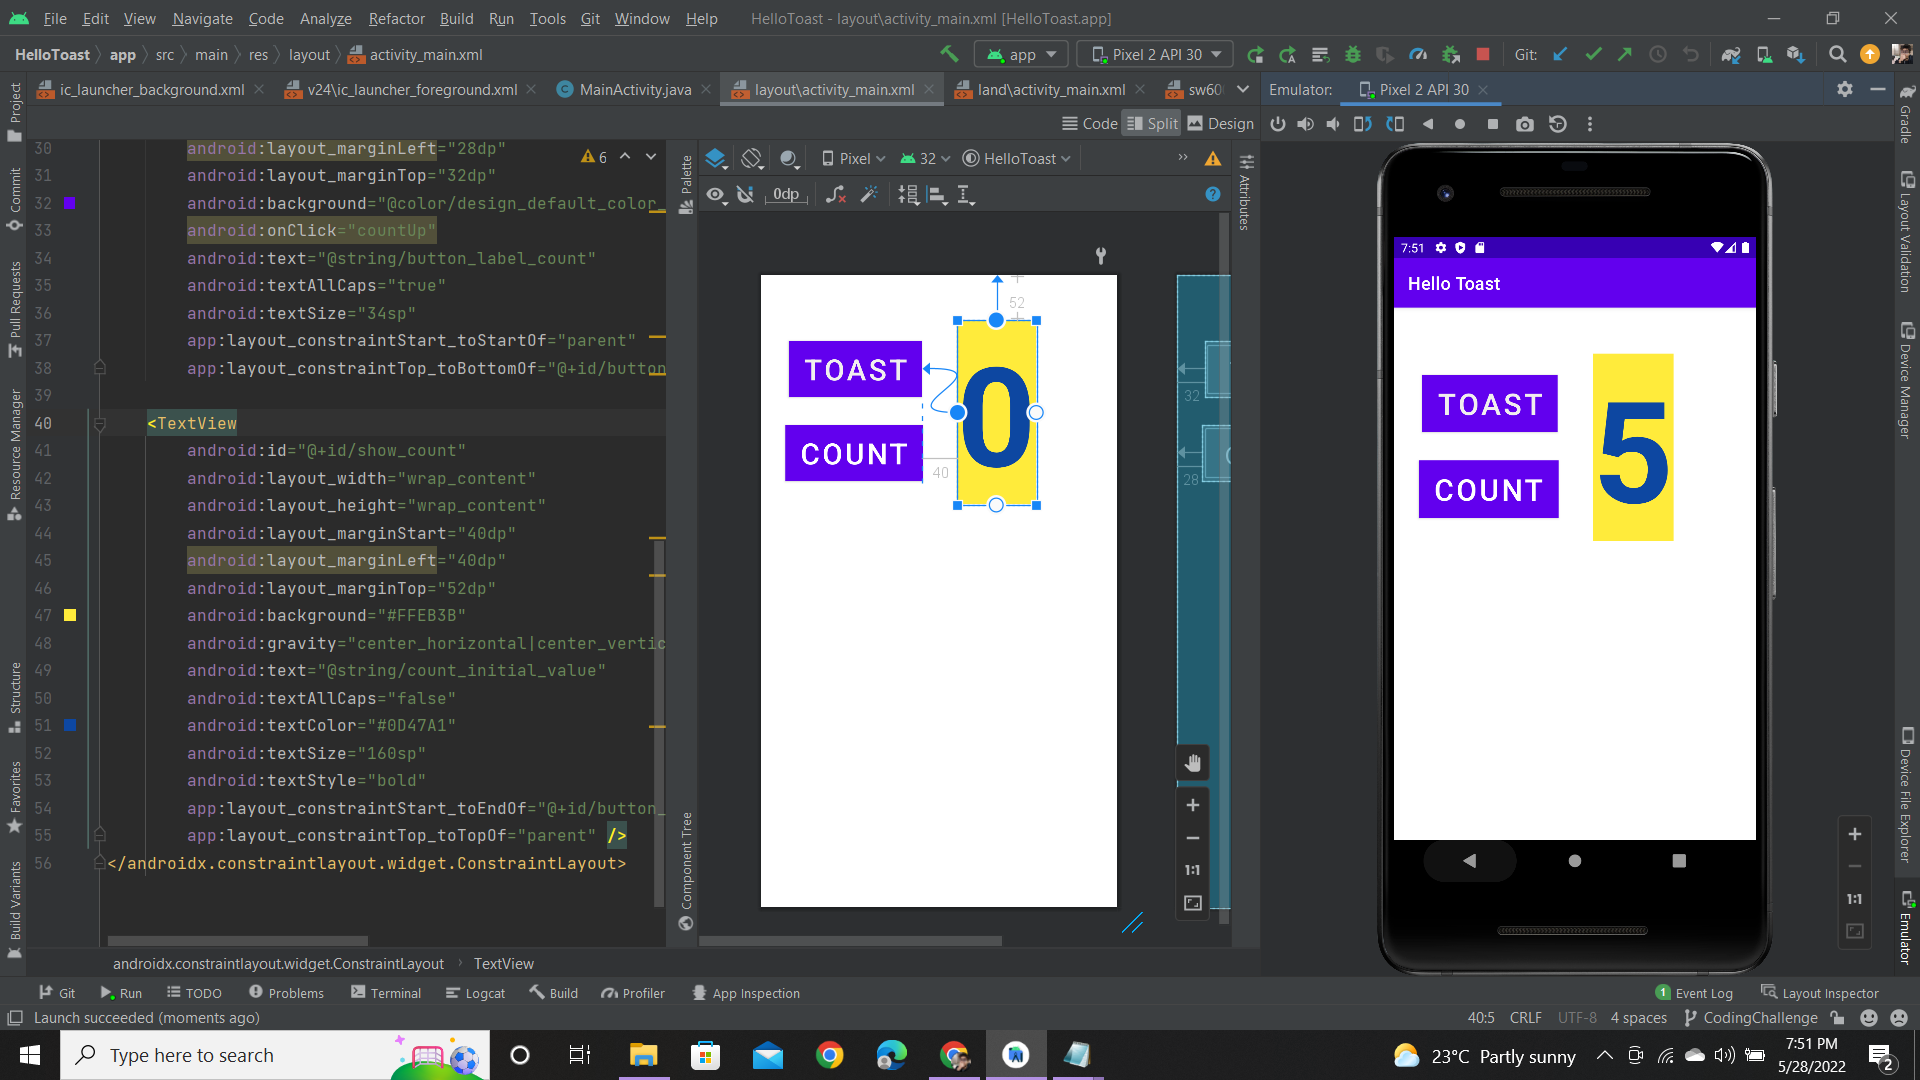Rotate the emulator counterclockwise

(x=1363, y=124)
